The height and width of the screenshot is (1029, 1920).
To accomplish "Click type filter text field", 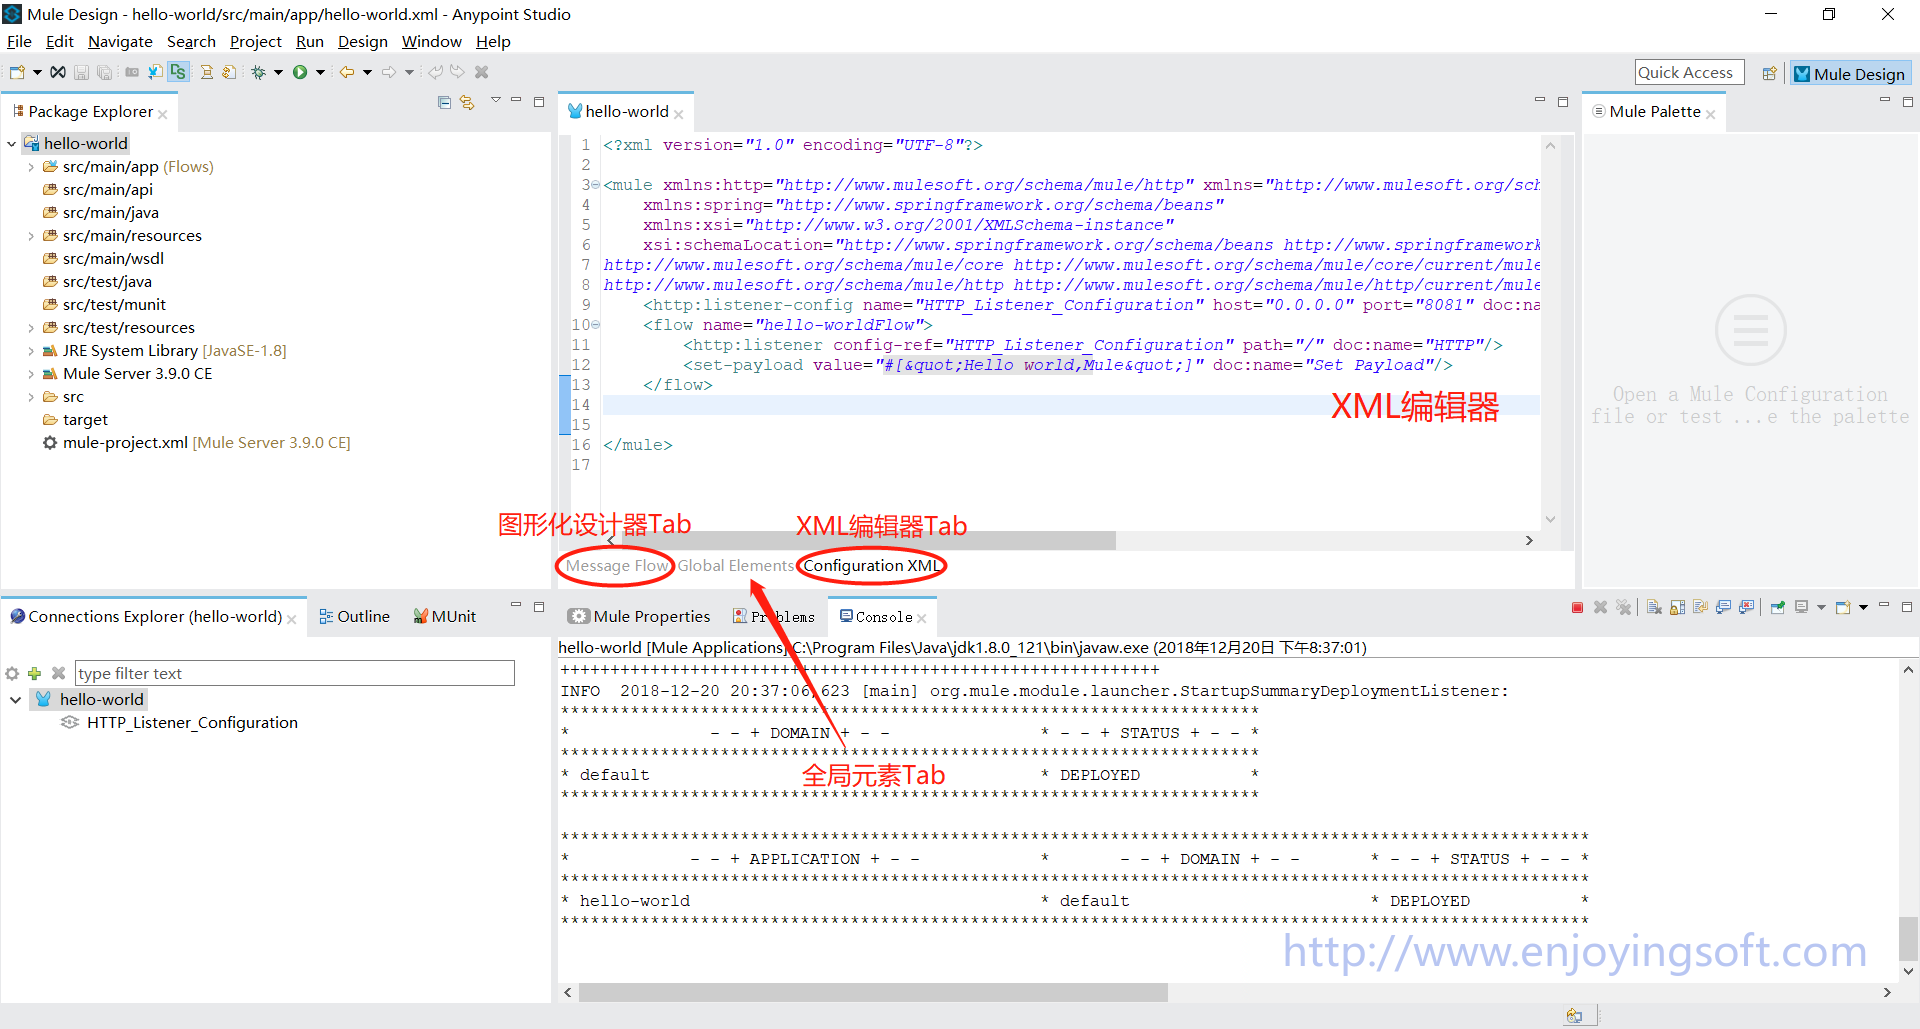I will coord(295,673).
